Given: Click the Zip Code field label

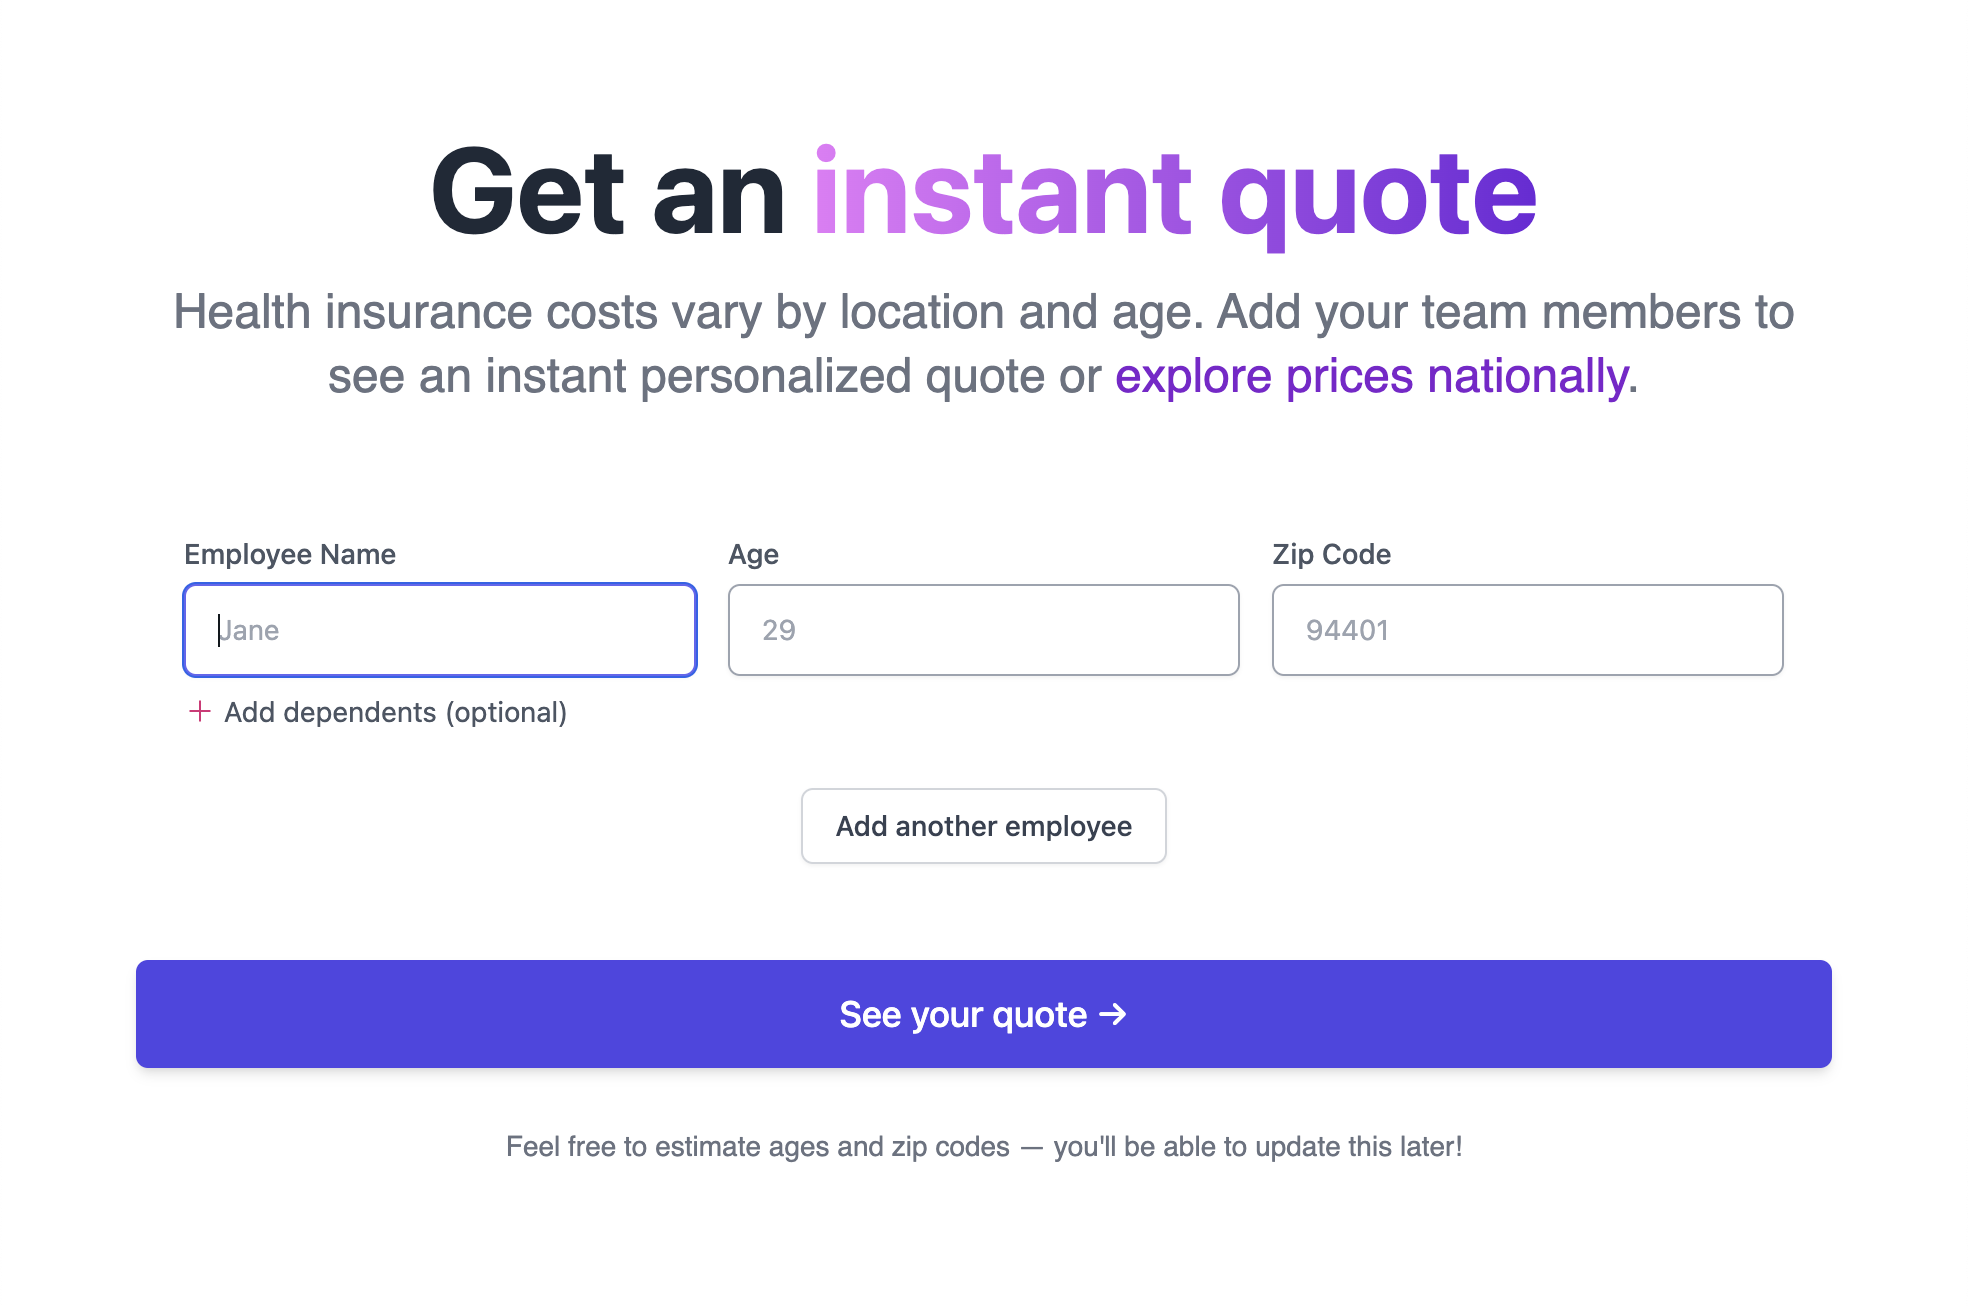Looking at the screenshot, I should pos(1330,554).
